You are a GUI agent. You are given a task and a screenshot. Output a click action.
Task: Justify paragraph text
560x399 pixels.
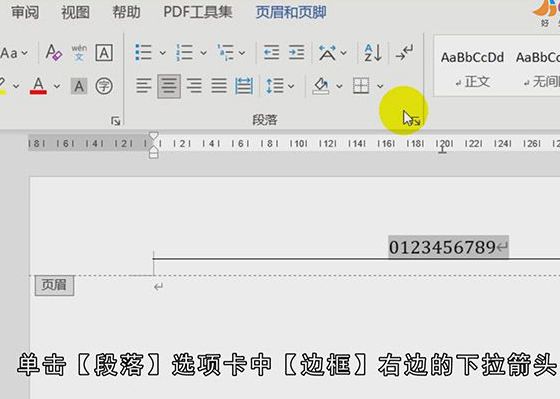pyautogui.click(x=219, y=86)
